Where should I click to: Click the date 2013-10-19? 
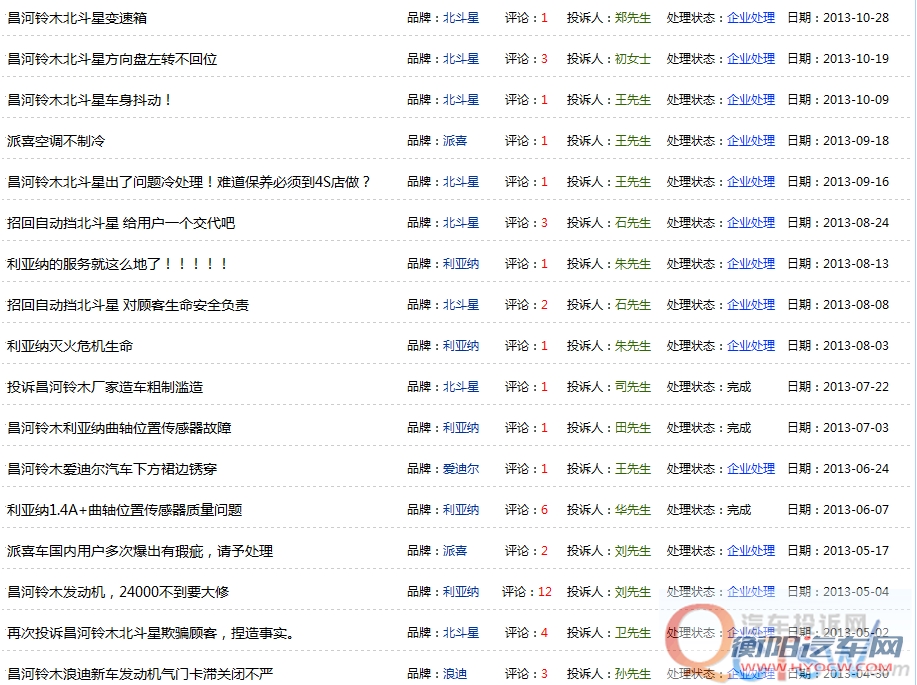coord(856,58)
